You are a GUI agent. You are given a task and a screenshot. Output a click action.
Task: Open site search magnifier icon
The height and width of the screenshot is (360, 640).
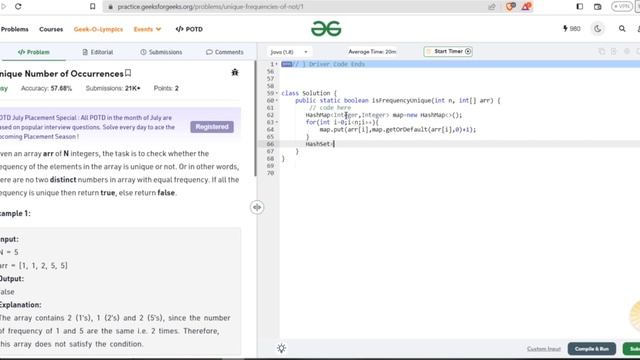pyautogui.click(x=622, y=29)
